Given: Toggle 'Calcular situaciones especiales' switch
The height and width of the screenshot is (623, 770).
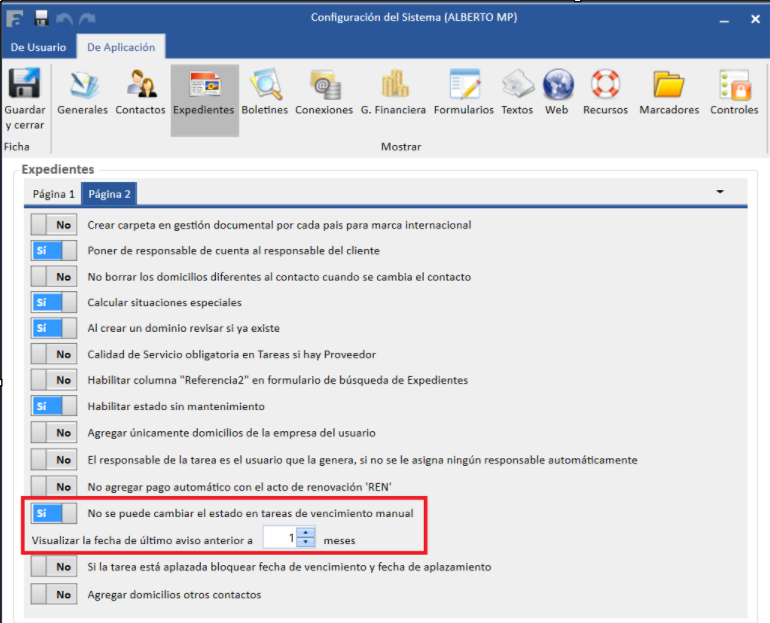Looking at the screenshot, I should (54, 302).
